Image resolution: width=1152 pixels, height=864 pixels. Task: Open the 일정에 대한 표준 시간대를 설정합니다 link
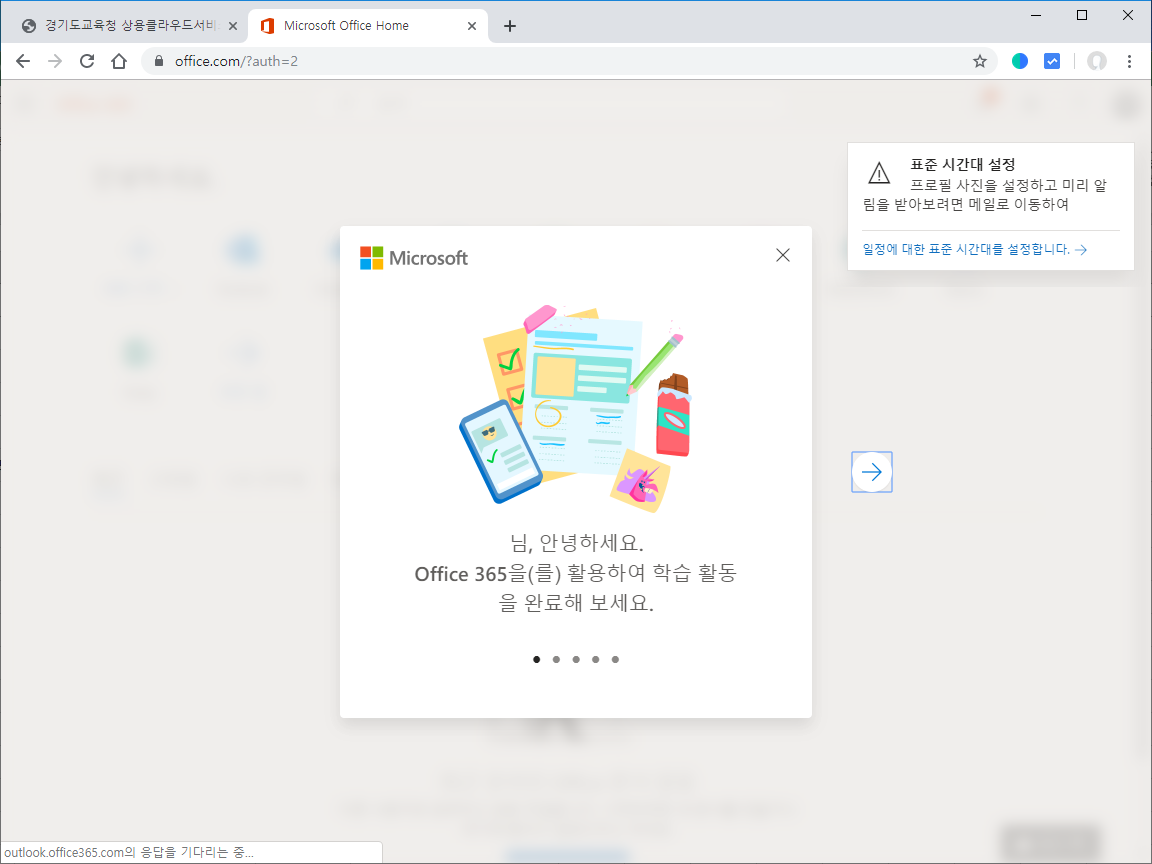pyautogui.click(x=974, y=250)
